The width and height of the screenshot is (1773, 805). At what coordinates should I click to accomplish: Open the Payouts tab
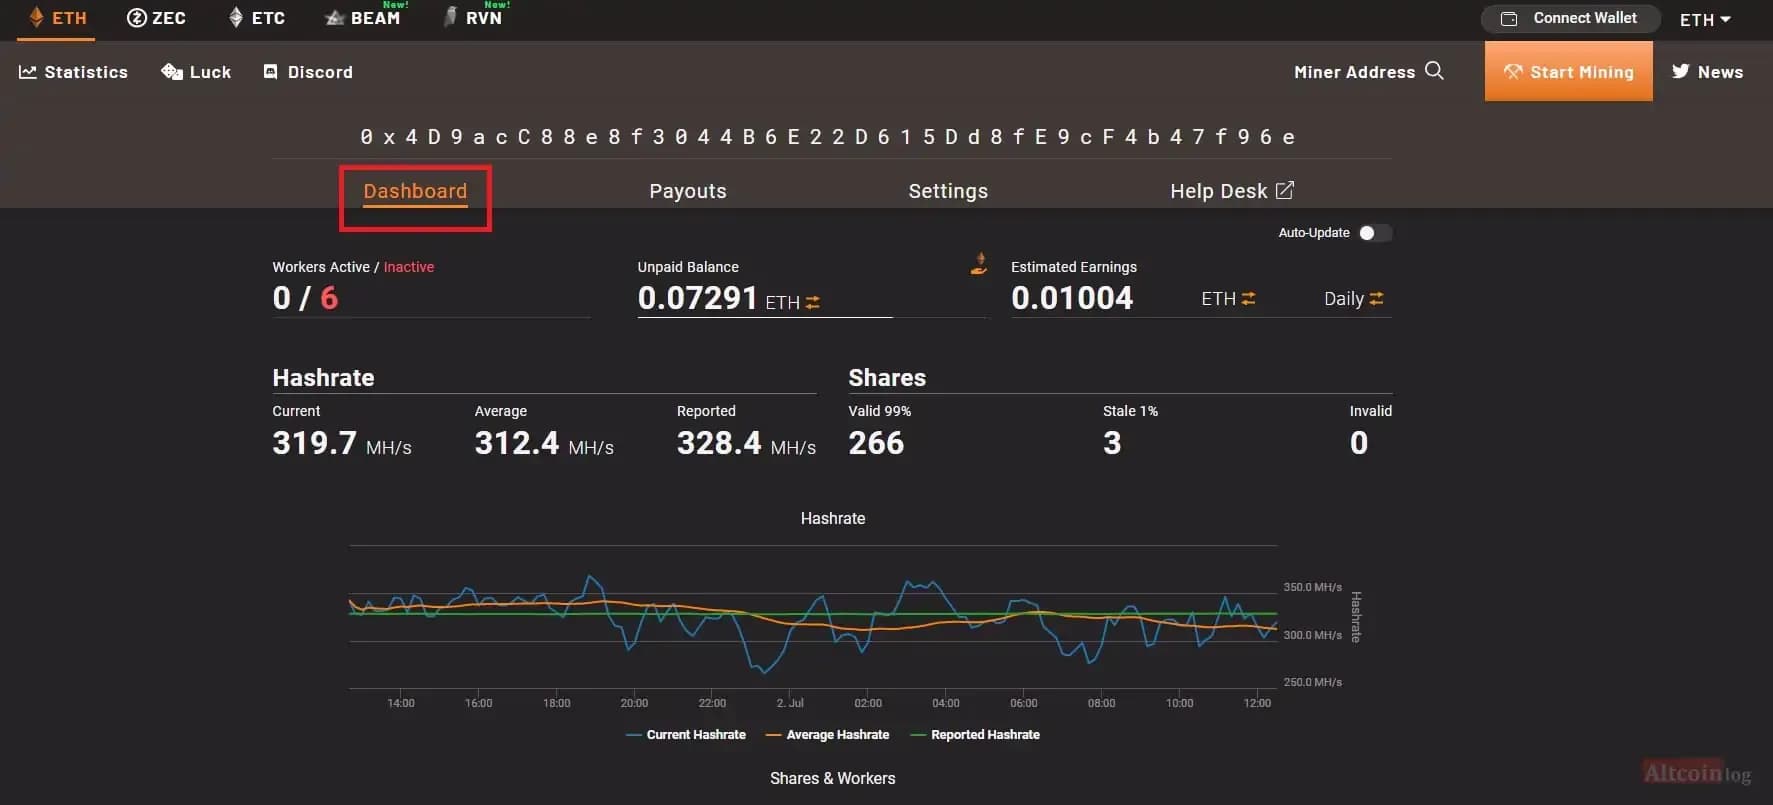[688, 191]
